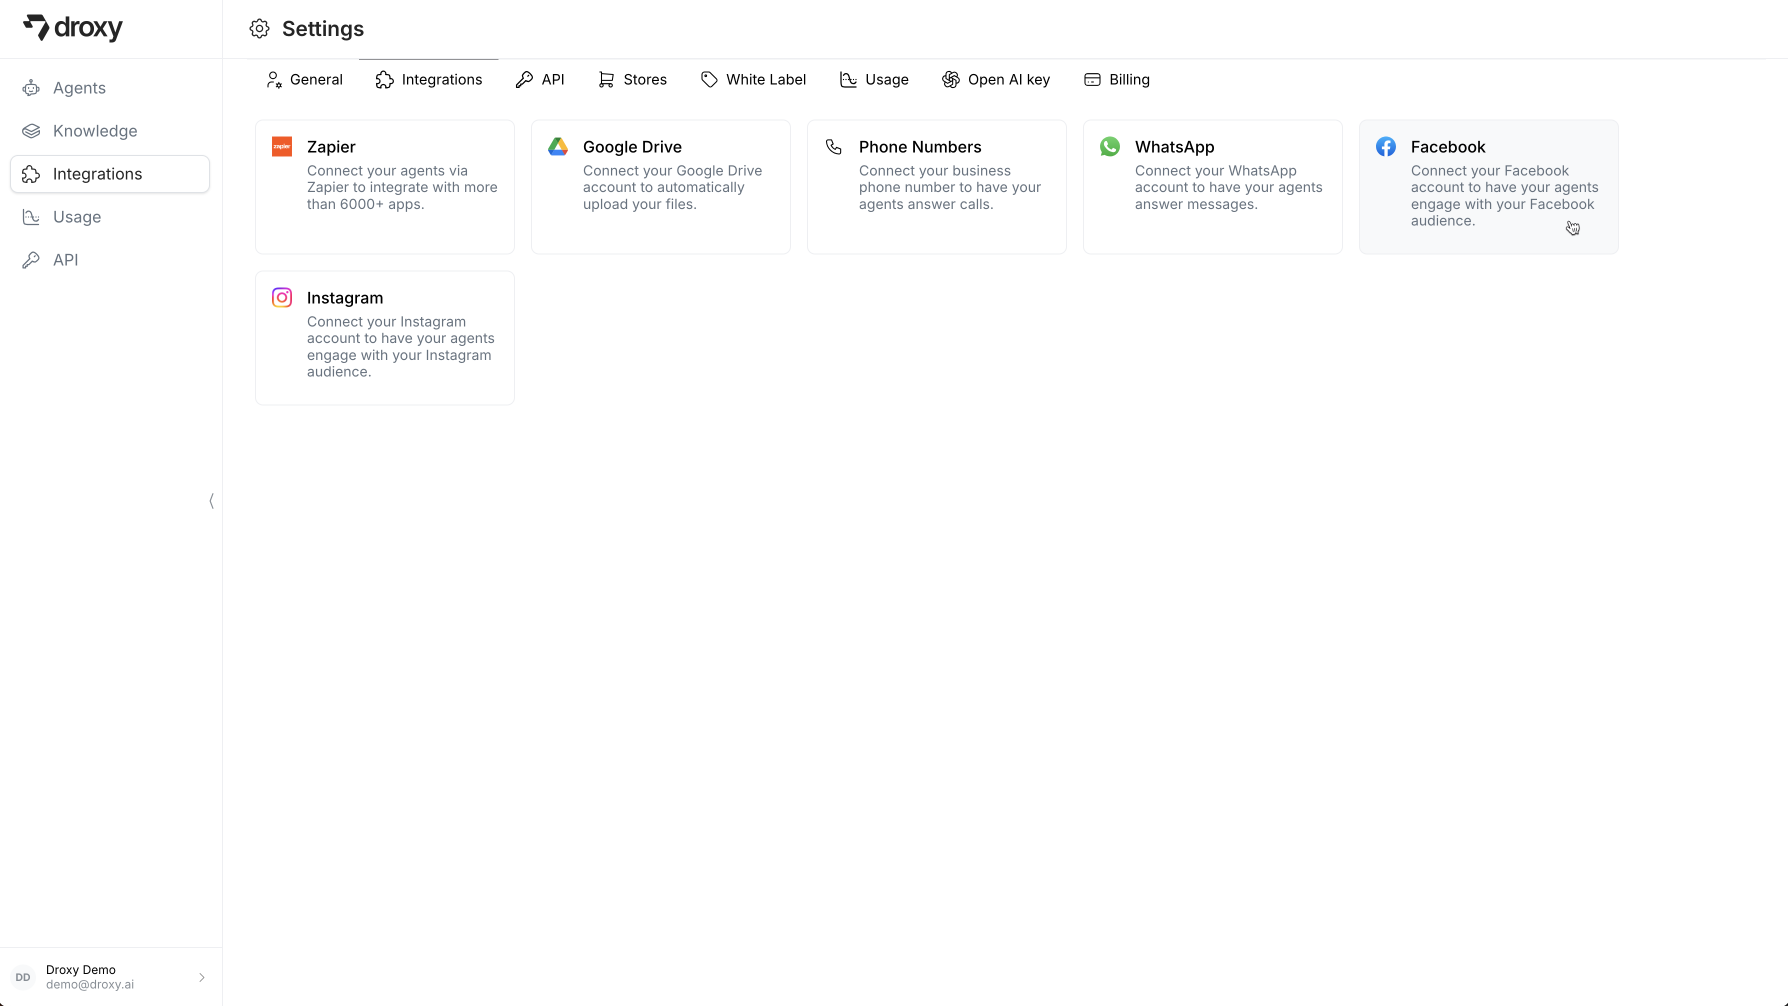
Task: Click the DD avatar in sidebar footer
Action: tap(23, 977)
